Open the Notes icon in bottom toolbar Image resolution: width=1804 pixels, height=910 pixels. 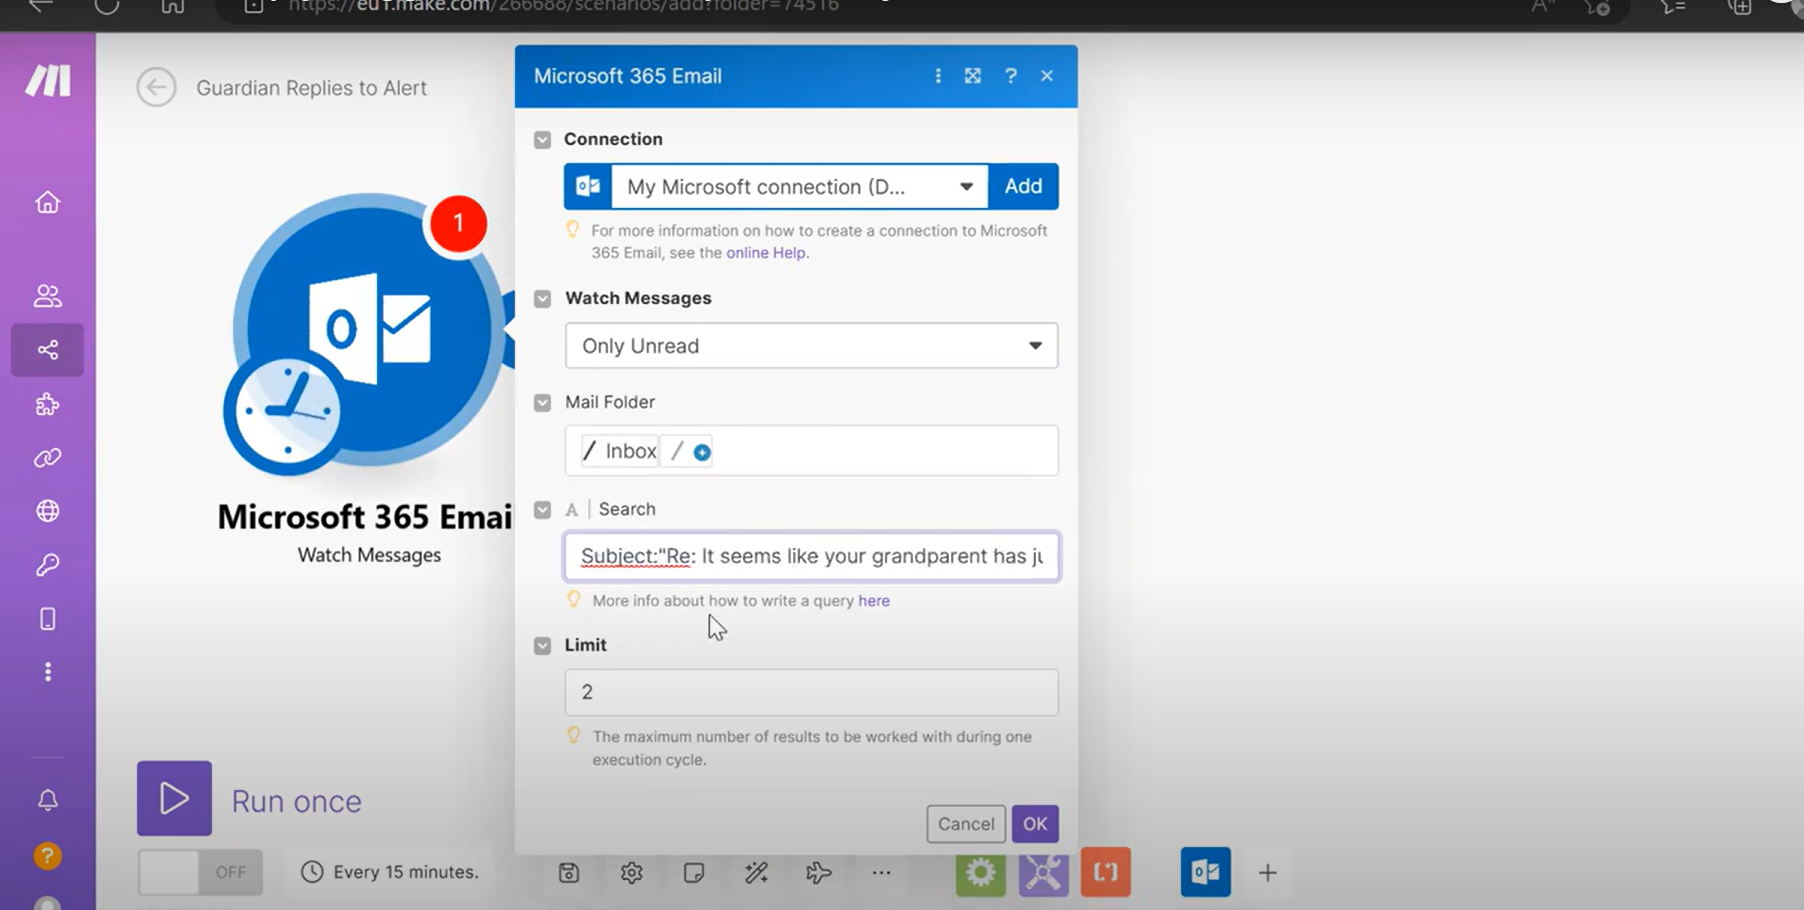click(x=694, y=873)
